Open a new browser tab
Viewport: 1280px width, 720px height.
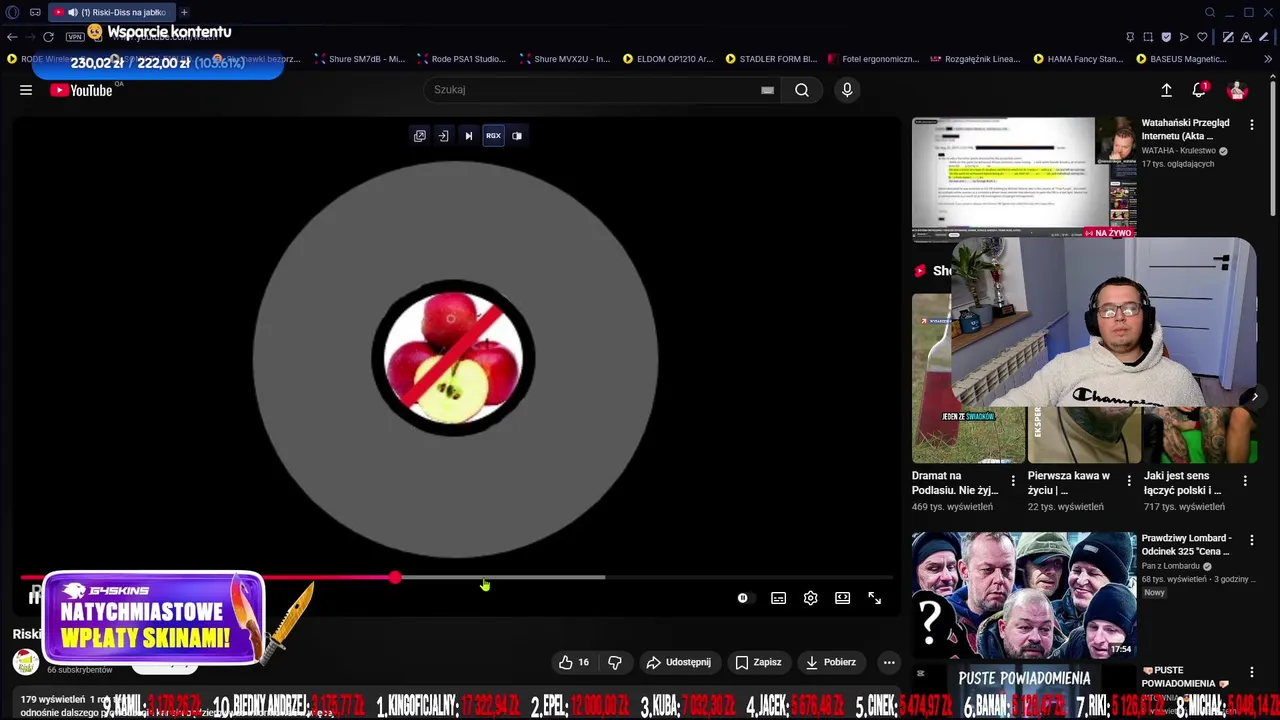coord(184,12)
